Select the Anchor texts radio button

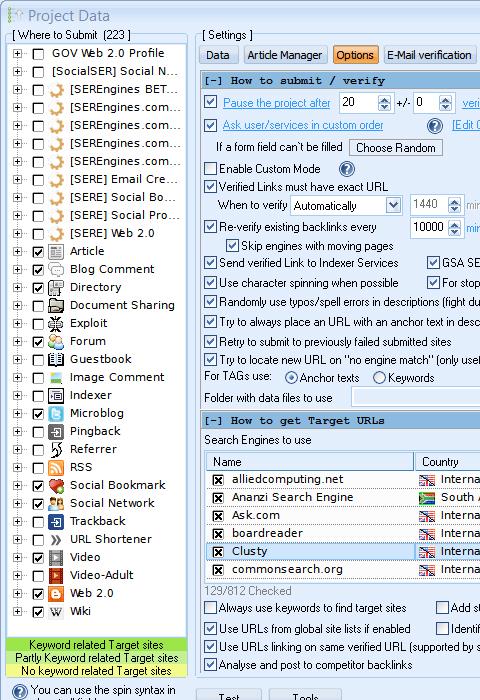[291, 378]
